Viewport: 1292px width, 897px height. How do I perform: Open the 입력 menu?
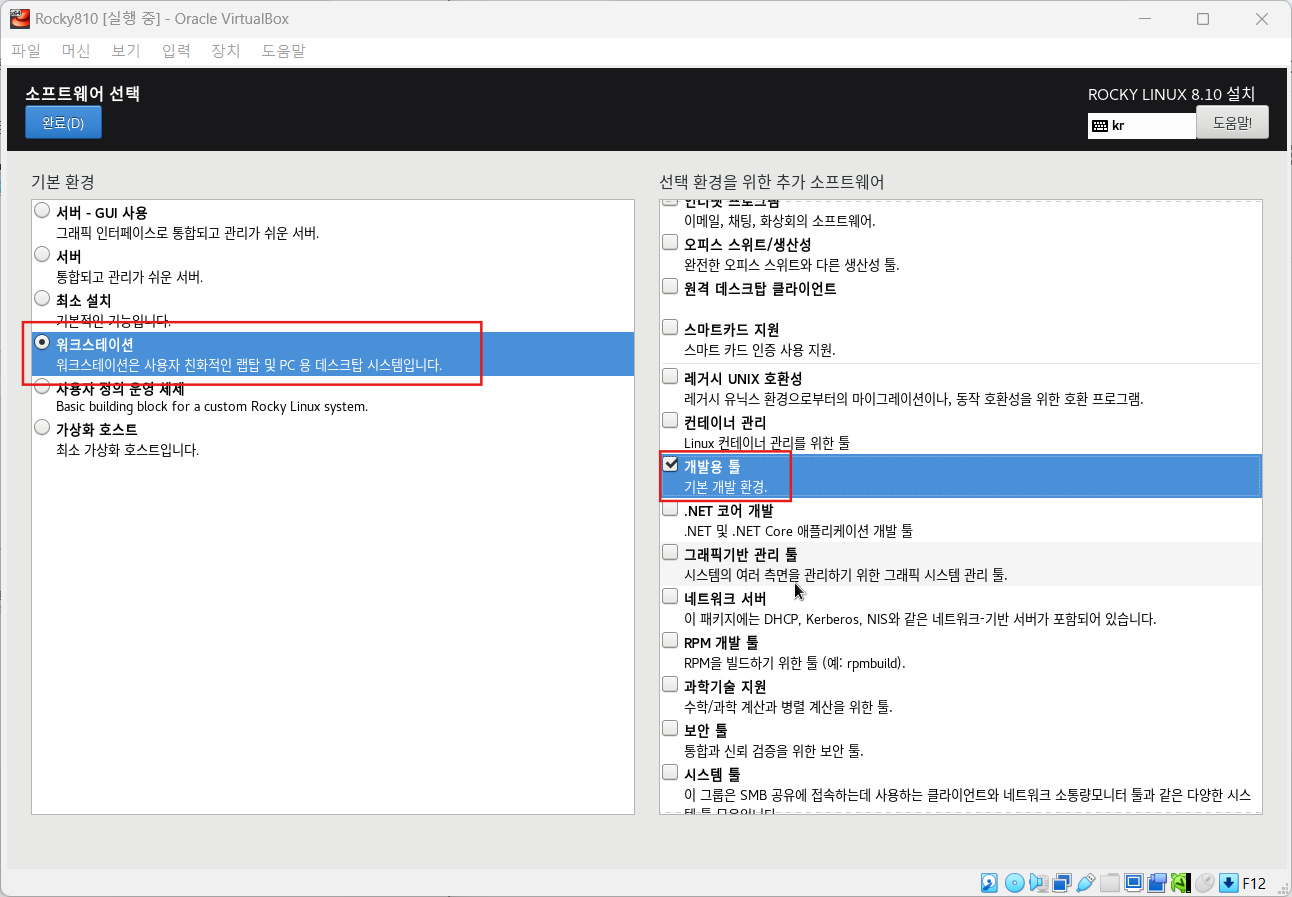click(176, 51)
